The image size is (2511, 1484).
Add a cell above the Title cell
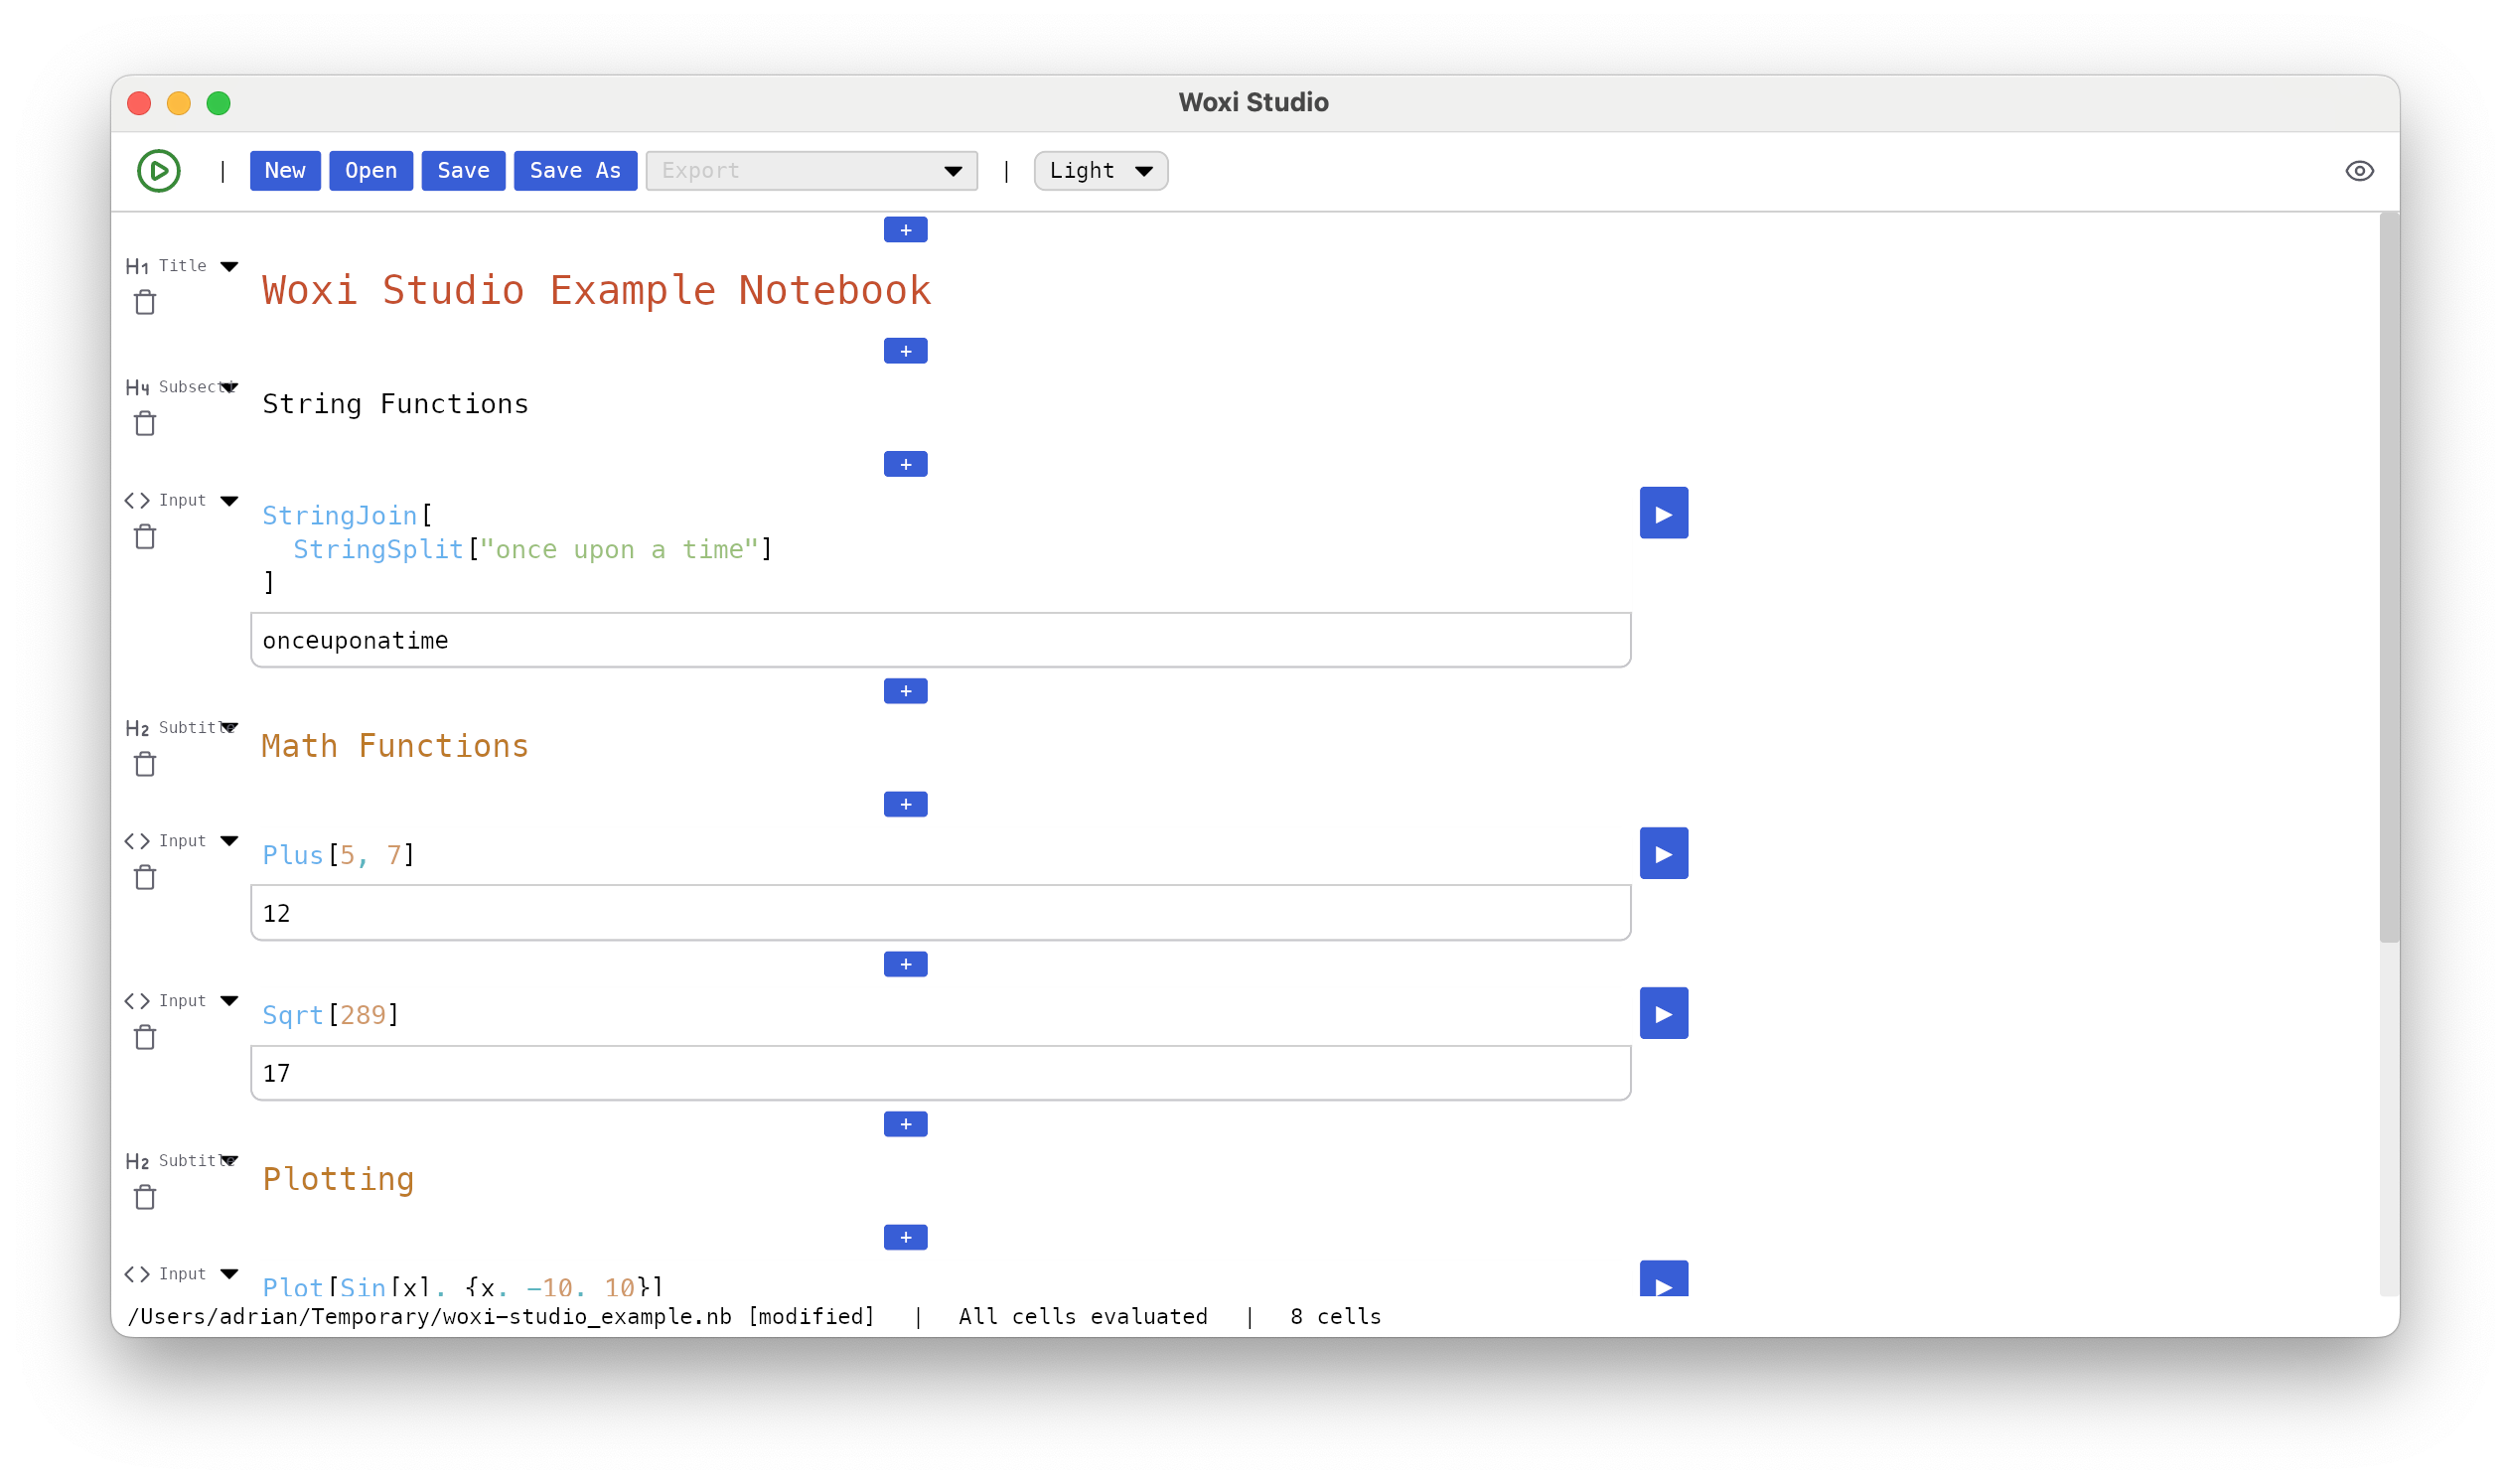point(905,230)
